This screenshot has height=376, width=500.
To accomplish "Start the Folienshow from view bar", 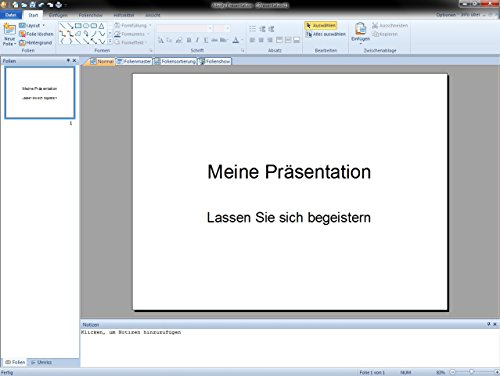I will (x=215, y=61).
